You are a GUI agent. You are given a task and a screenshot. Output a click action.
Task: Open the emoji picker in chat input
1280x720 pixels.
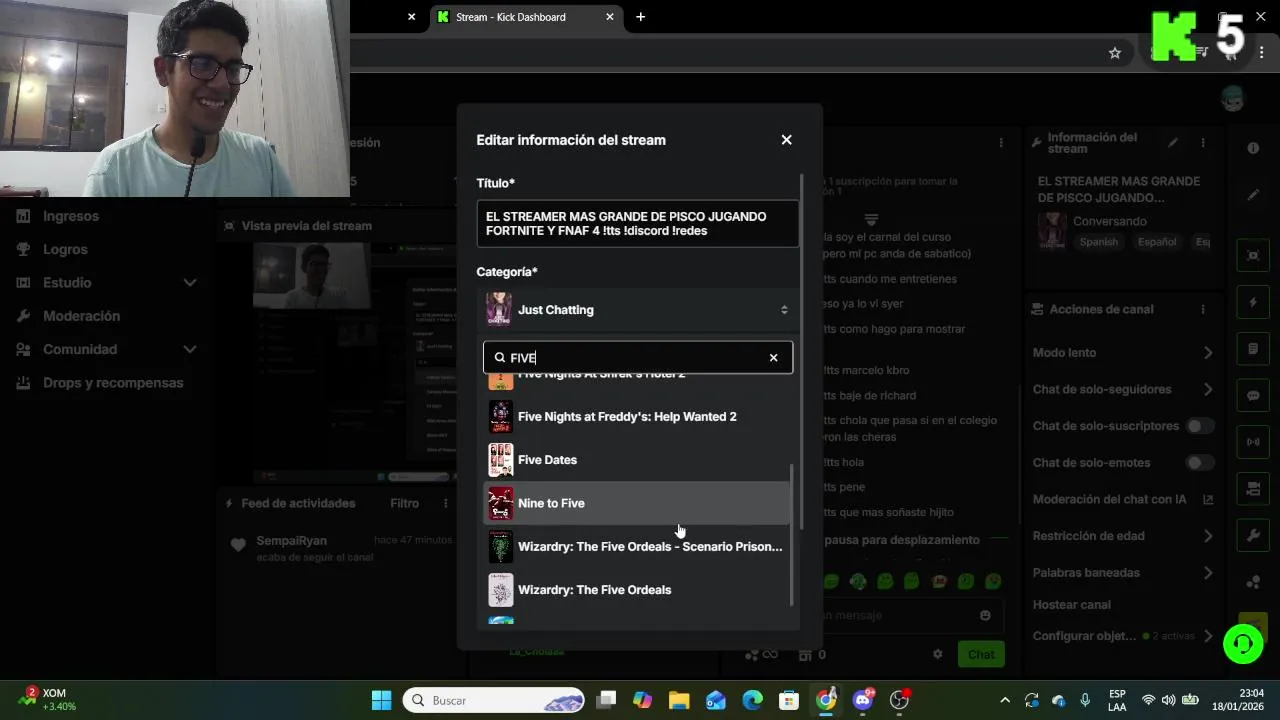point(985,615)
